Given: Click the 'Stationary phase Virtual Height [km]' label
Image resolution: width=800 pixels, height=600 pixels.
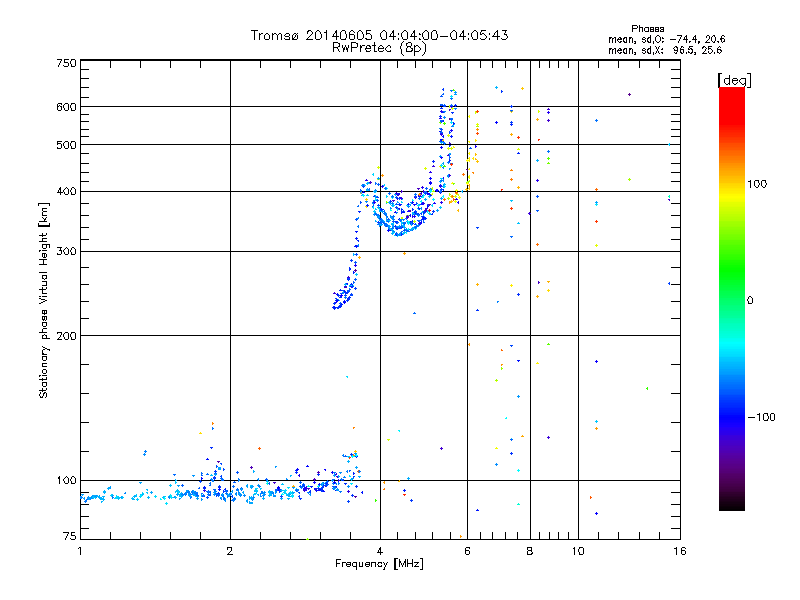Looking at the screenshot, I should [44, 300].
